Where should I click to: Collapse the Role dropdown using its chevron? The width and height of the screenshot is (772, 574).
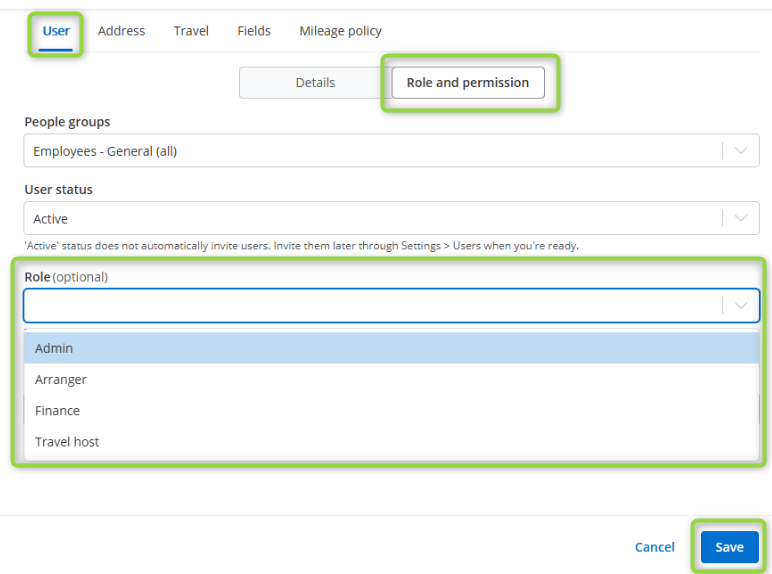pyautogui.click(x=740, y=306)
